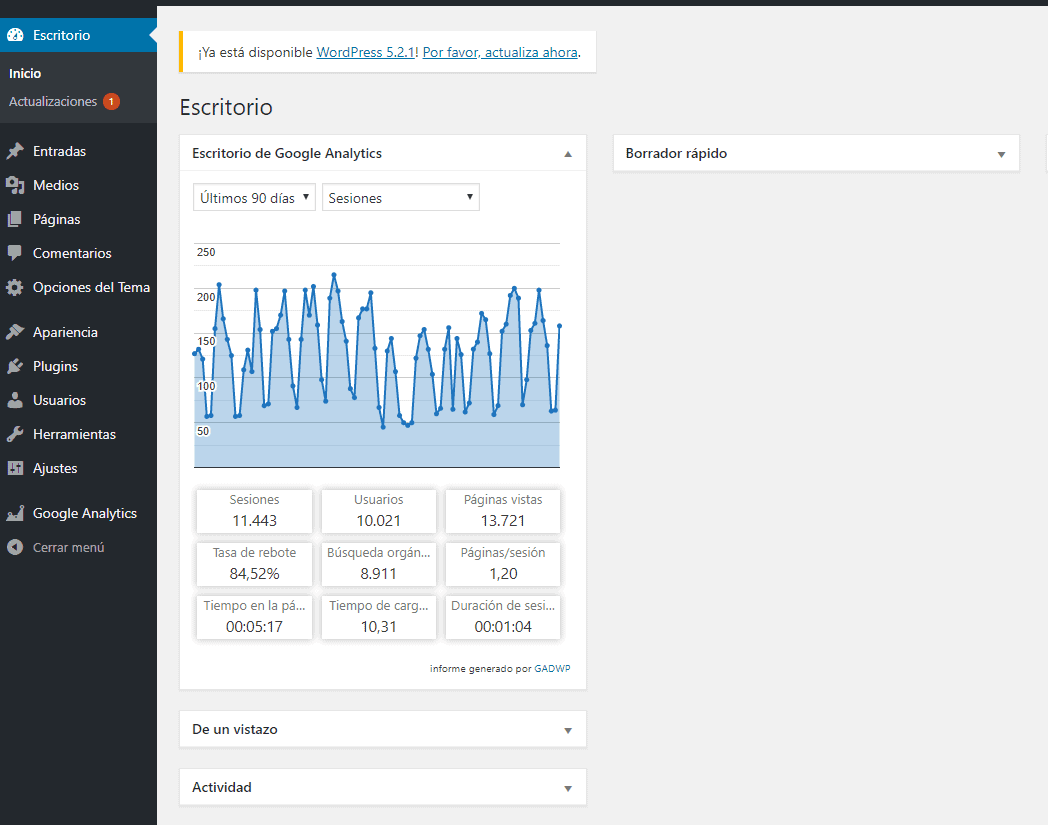Screen dimensions: 1048x825
Task: Click the Medios media icon
Action: pos(15,186)
